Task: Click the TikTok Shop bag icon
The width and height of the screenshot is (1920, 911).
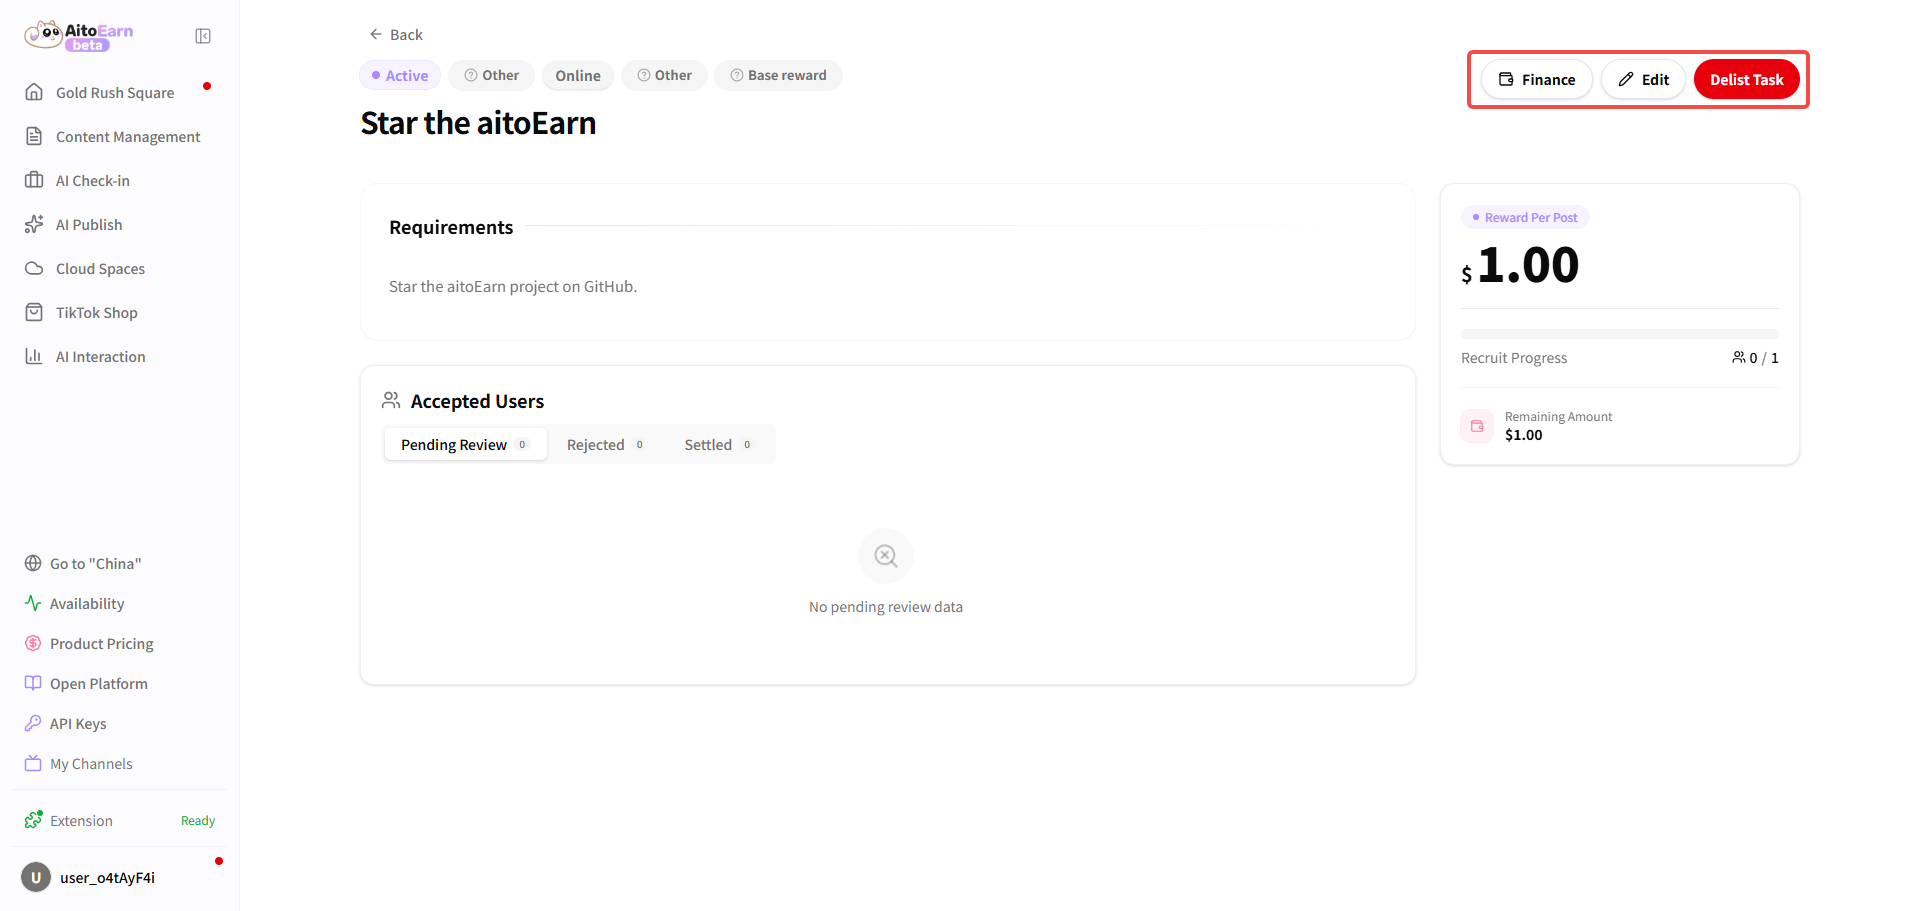Action: pos(34,312)
